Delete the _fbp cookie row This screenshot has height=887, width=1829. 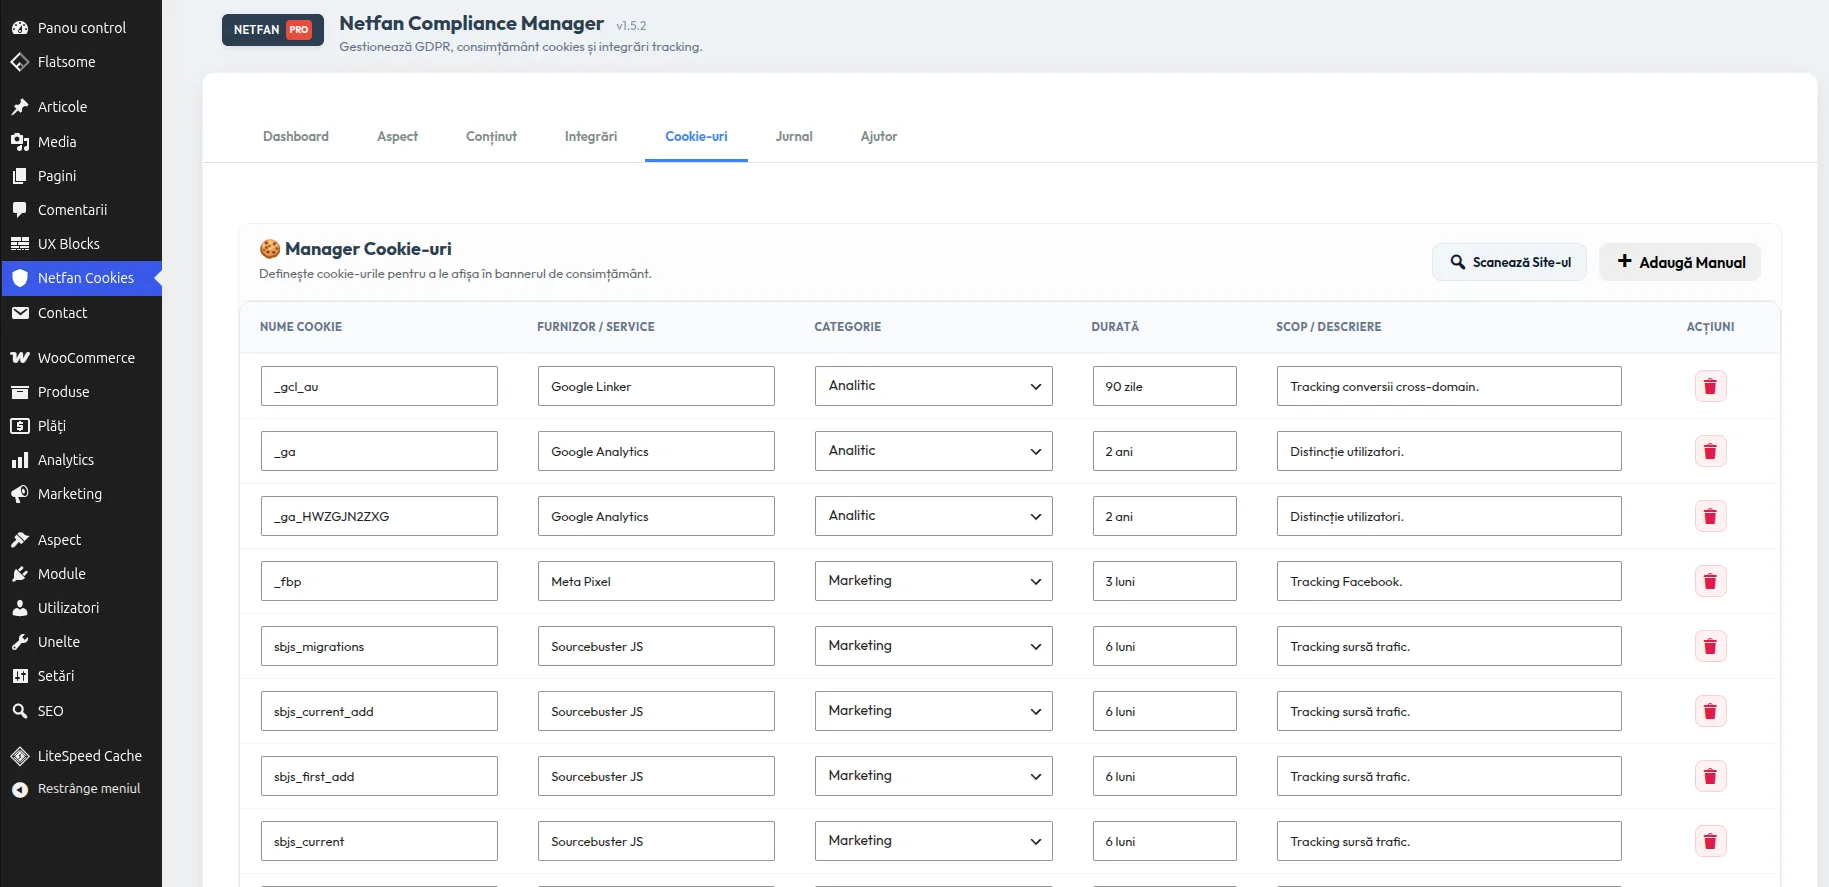click(1710, 581)
